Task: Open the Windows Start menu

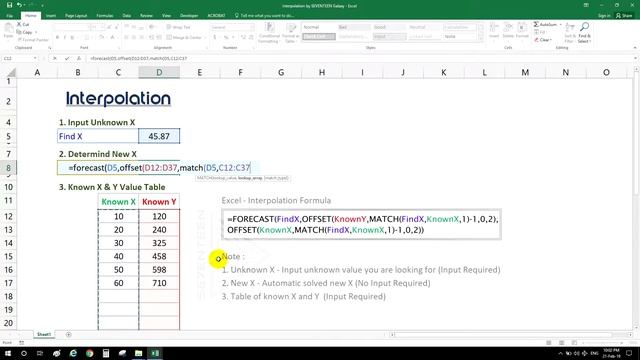Action: 7,353
